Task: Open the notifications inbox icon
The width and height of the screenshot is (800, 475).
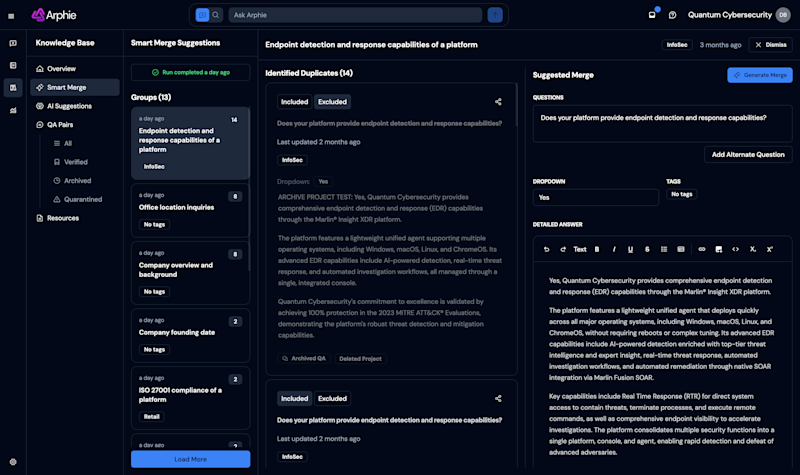Action: pos(652,15)
